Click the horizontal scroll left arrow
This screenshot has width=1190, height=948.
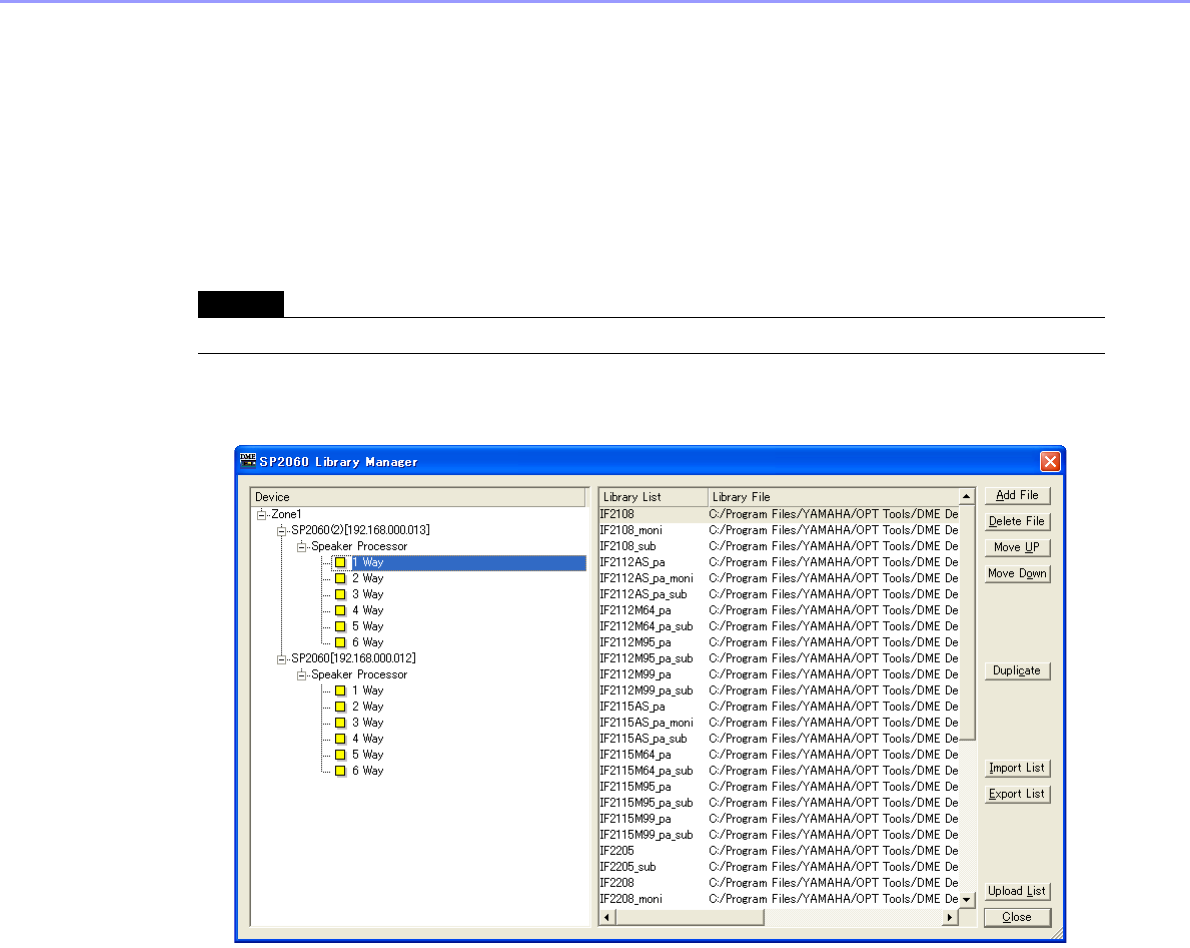[x=607, y=918]
